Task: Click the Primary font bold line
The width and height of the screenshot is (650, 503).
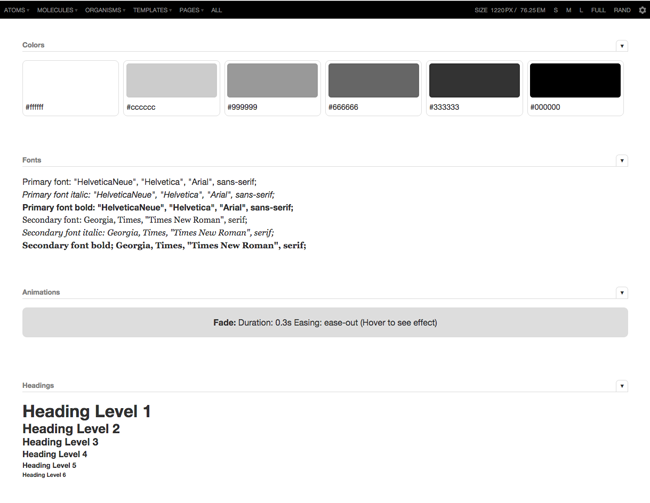Action: tap(158, 207)
